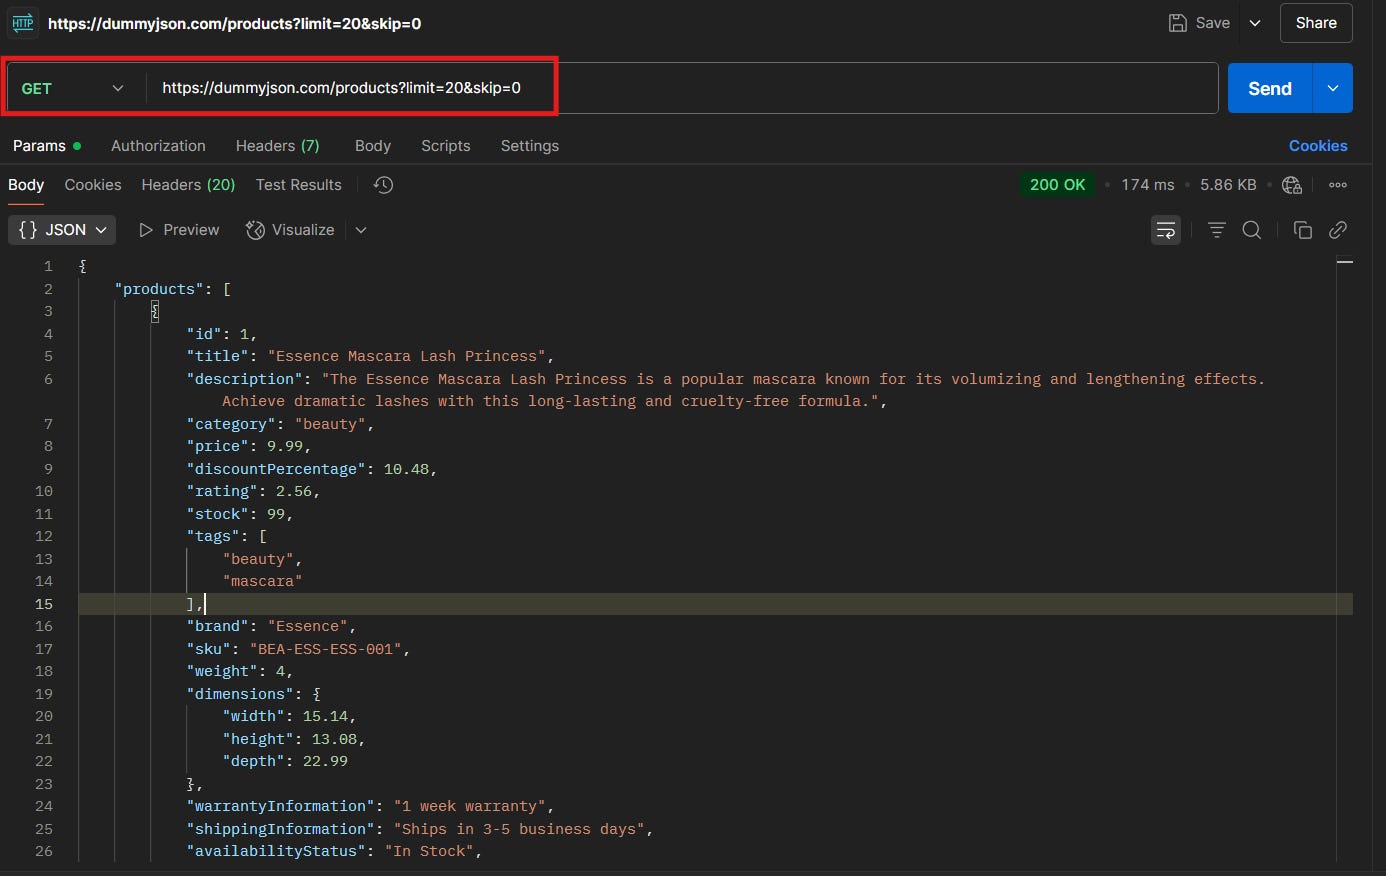Open response Headers (20) tab
The image size is (1386, 876).
click(x=188, y=185)
